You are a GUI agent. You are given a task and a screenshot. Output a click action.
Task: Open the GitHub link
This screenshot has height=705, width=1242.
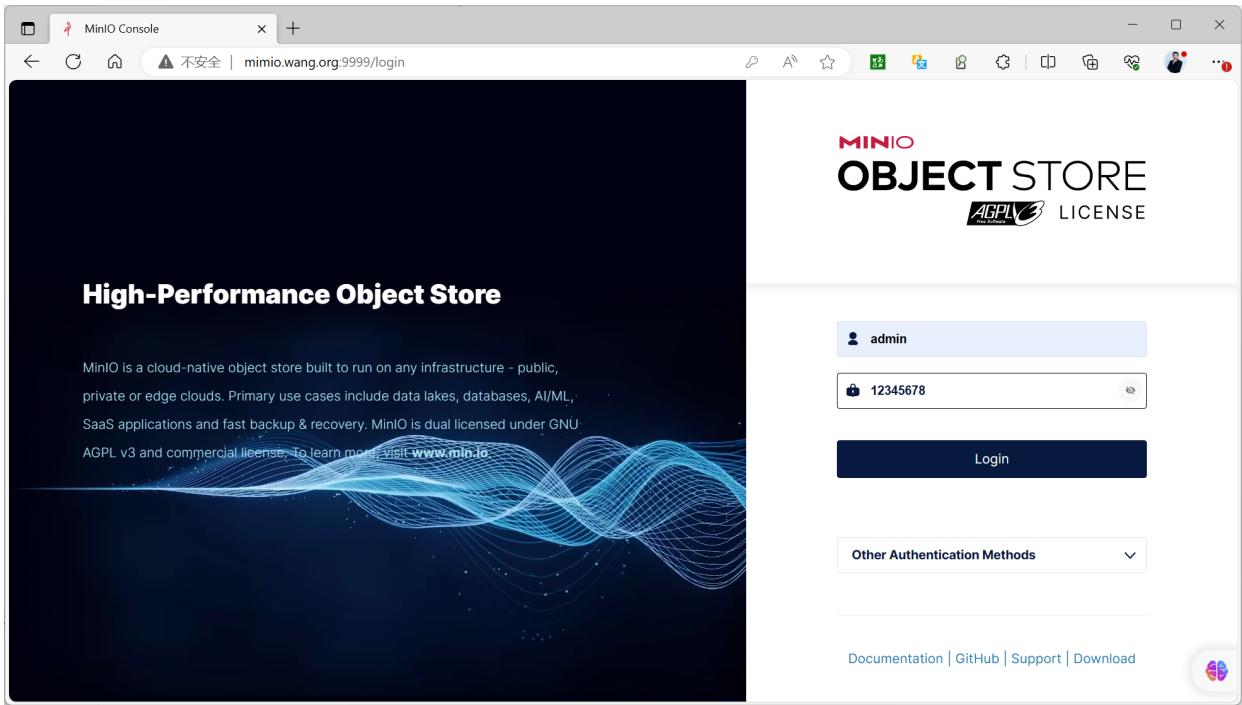click(977, 658)
